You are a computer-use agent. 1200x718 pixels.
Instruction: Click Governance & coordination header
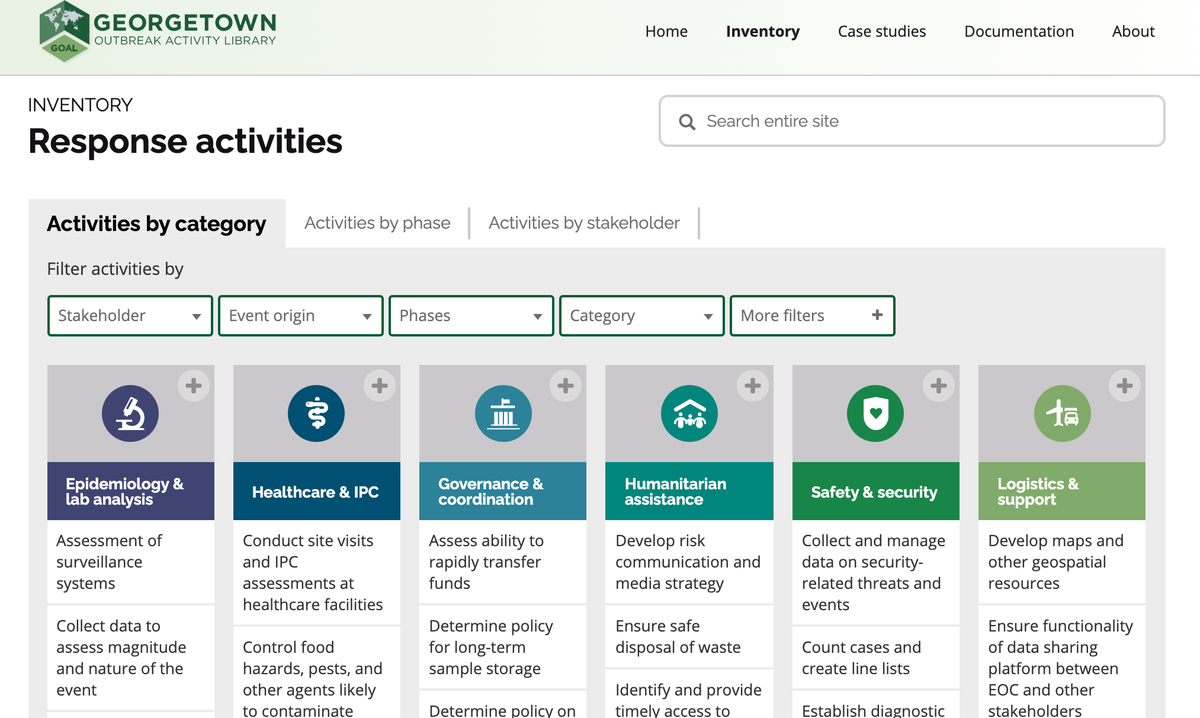(503, 491)
